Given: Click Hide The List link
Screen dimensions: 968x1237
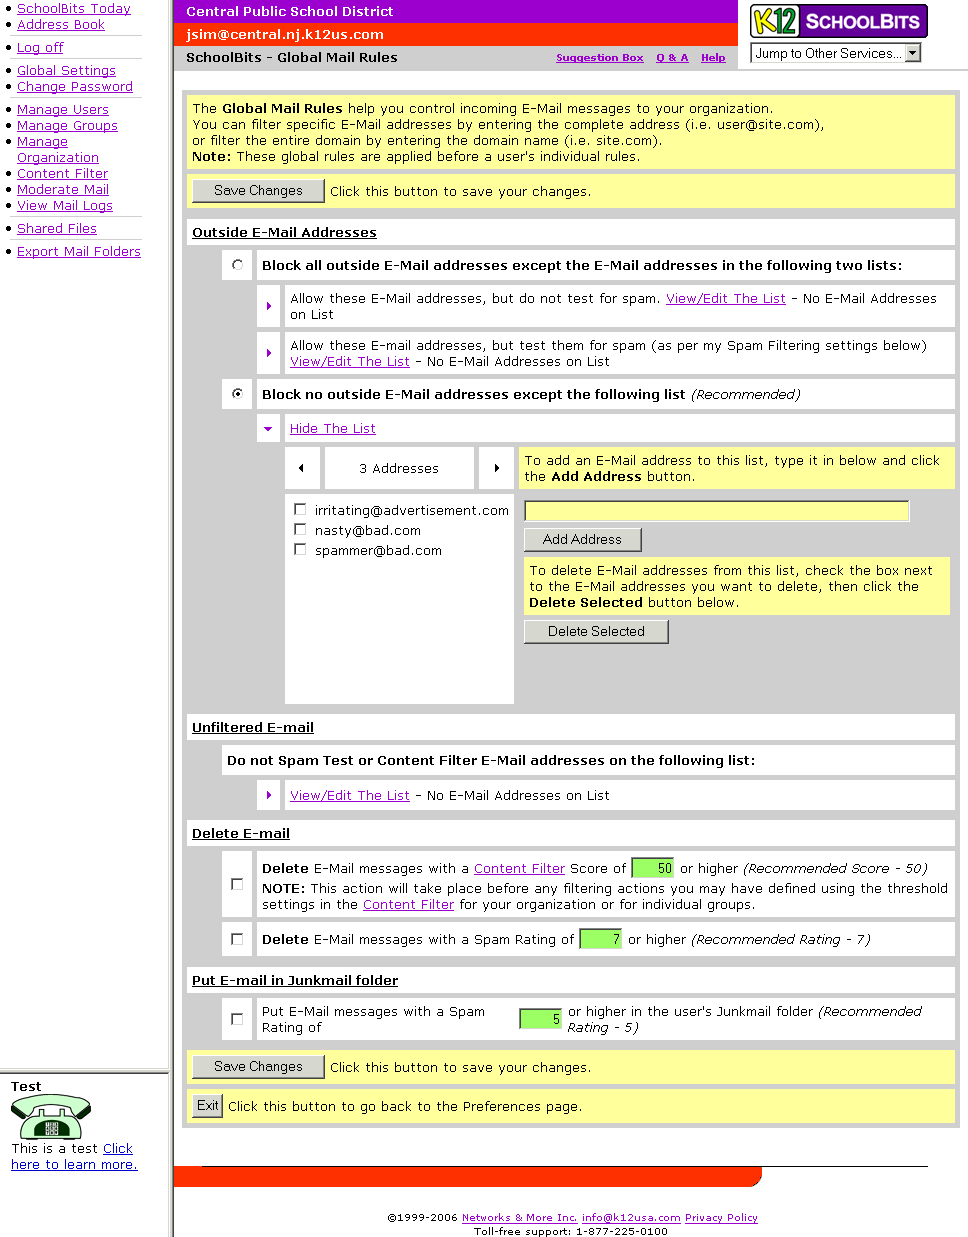Looking at the screenshot, I should [333, 428].
